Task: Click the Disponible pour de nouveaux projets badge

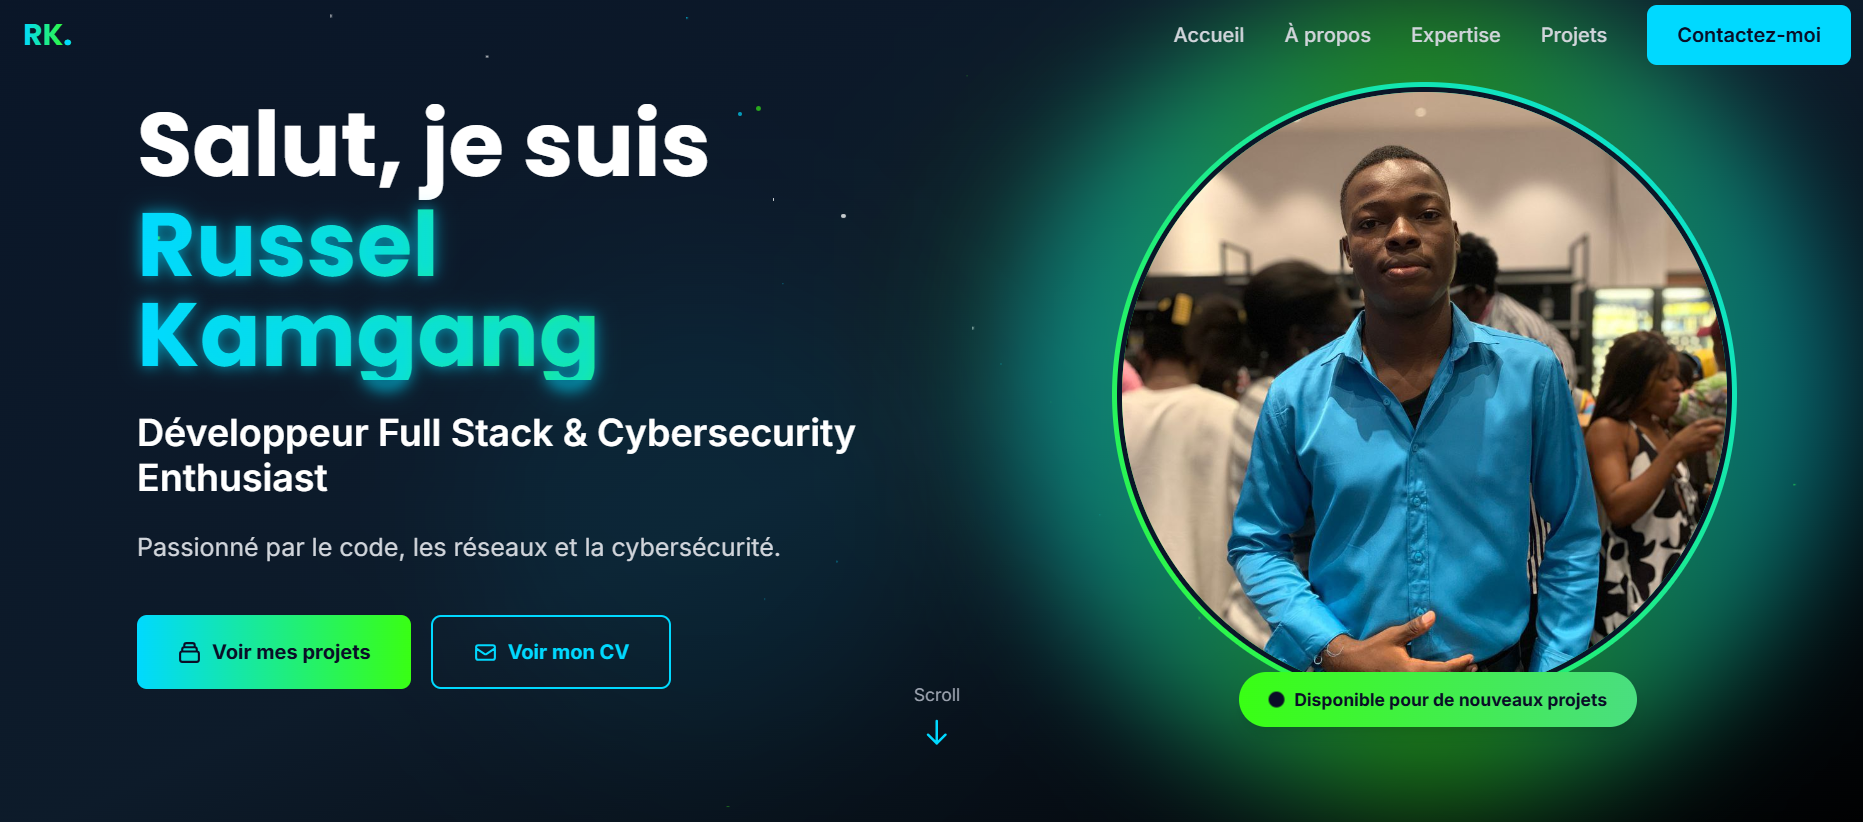Action: click(1437, 700)
